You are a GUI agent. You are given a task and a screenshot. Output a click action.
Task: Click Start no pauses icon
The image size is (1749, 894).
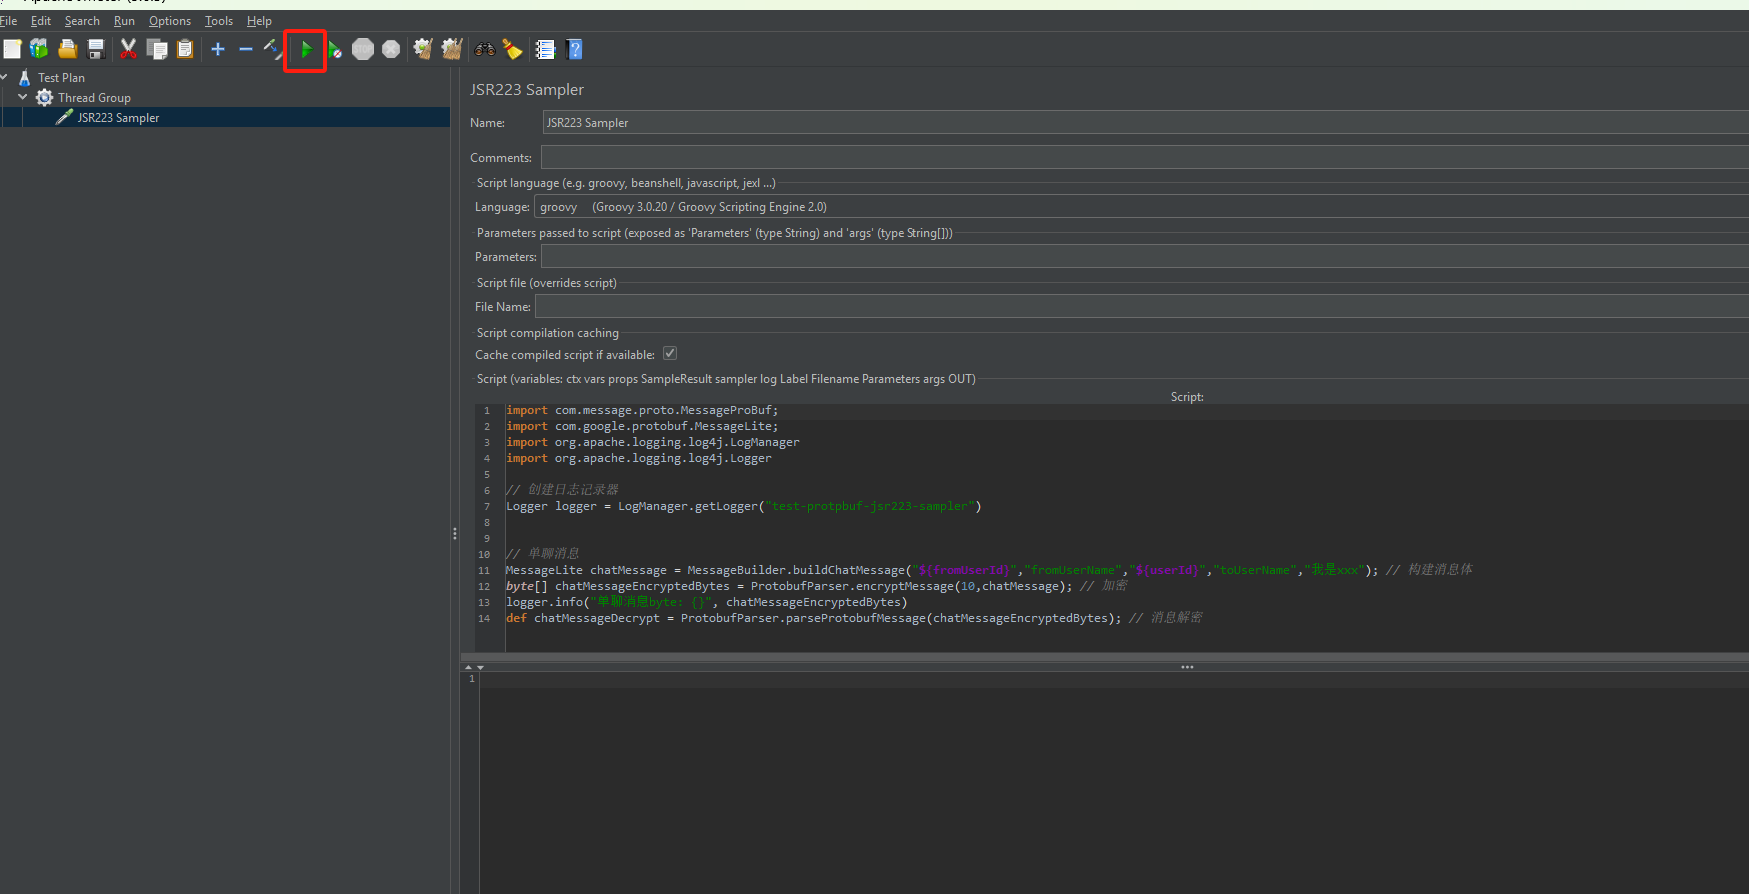coord(335,49)
